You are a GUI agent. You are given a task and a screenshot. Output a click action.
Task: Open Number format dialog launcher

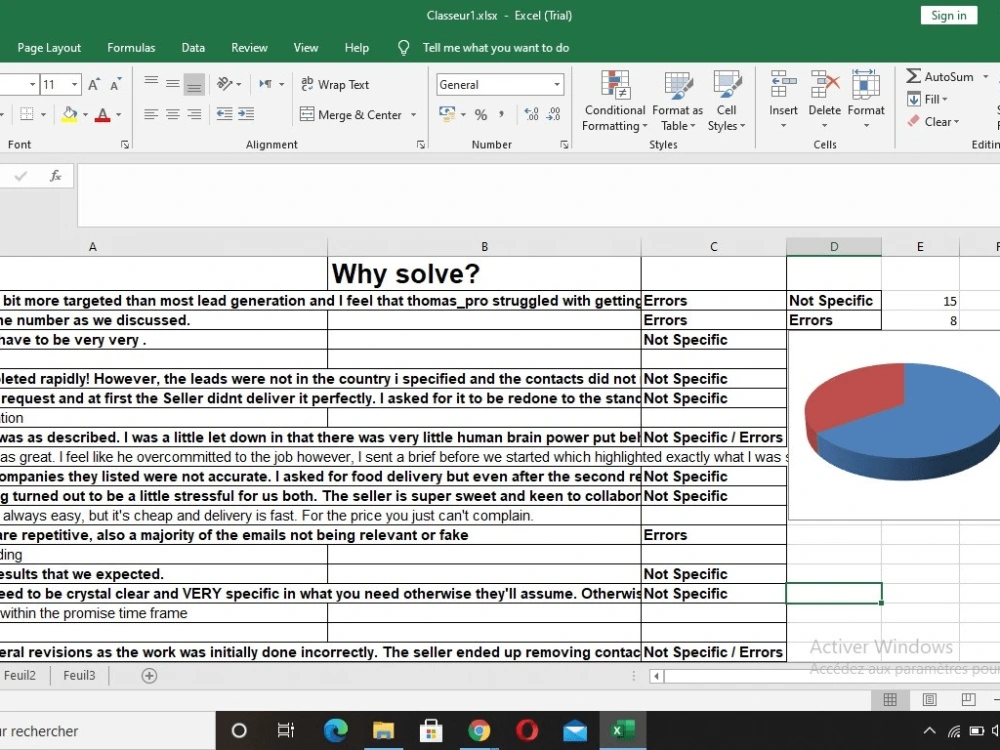coord(564,145)
